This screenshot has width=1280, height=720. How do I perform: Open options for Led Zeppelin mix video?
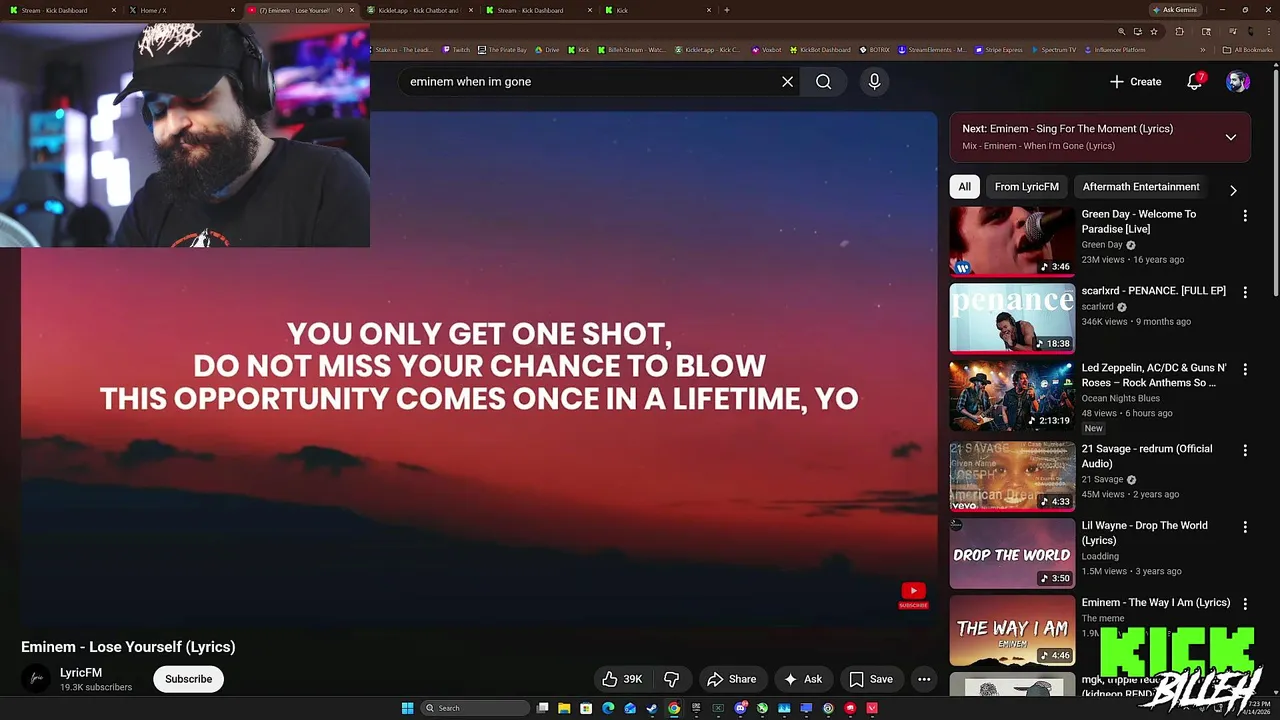[x=1245, y=370]
